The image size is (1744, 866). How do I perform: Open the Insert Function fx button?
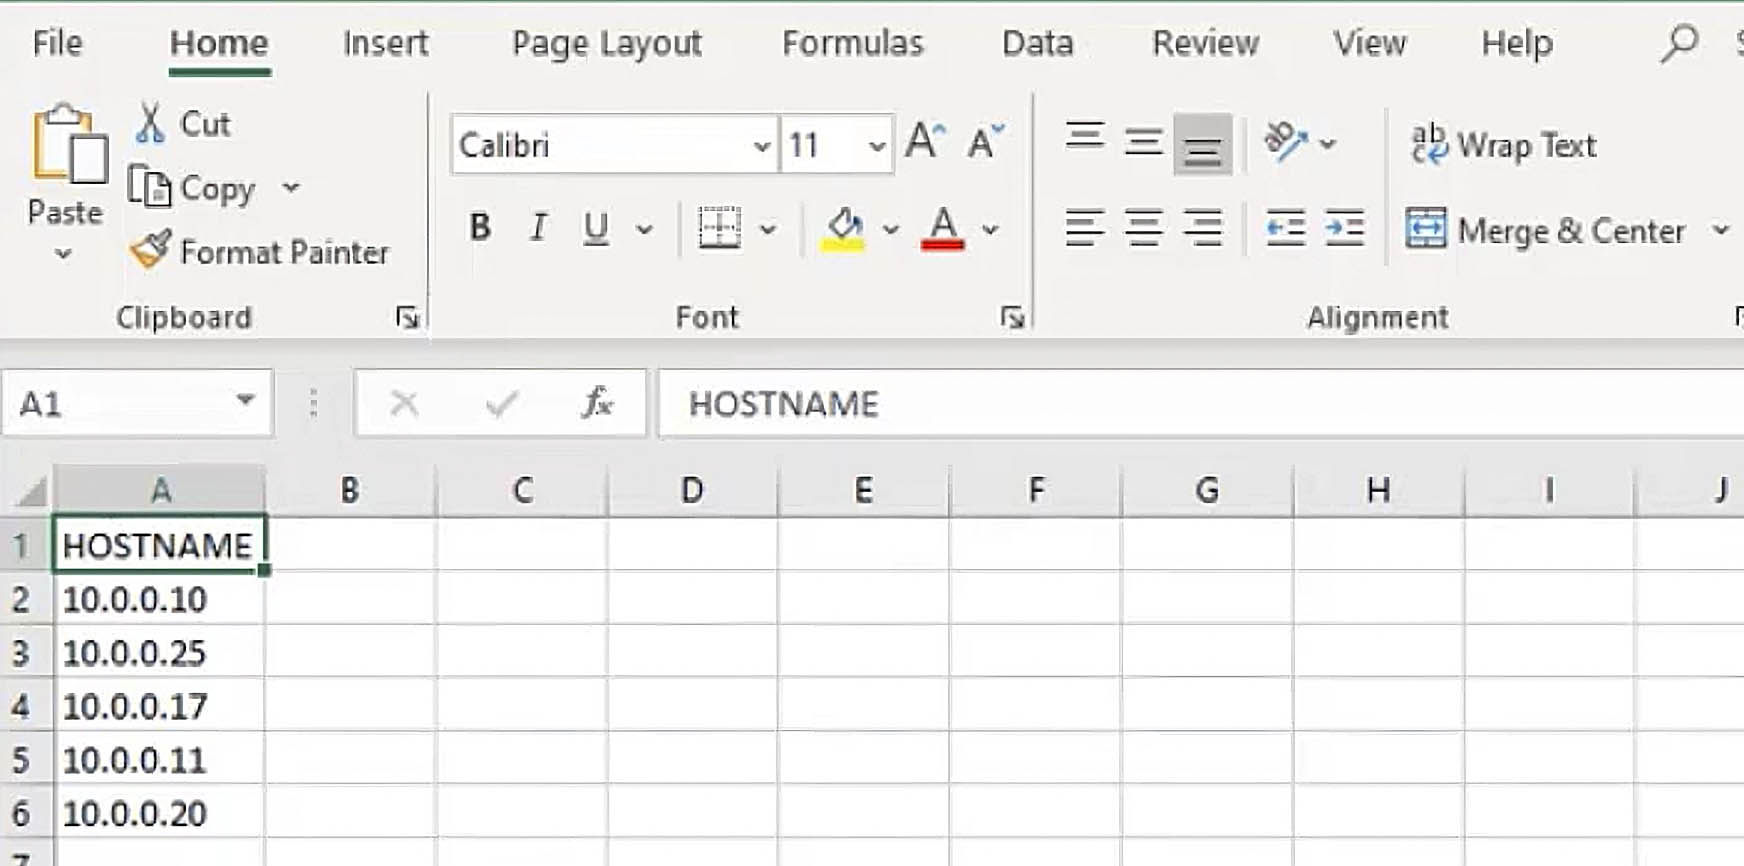tap(597, 403)
